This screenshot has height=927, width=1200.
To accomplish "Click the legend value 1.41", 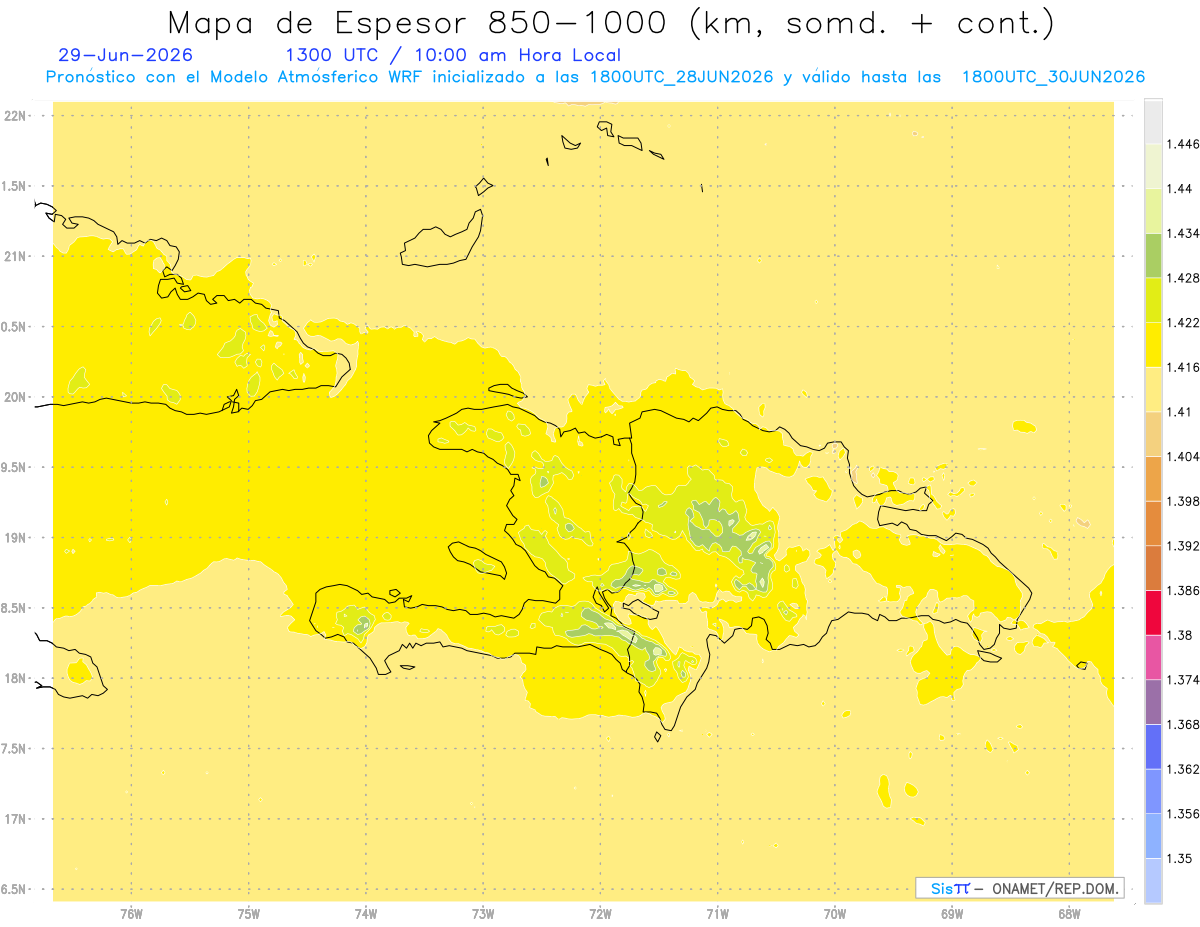I will 1179,412.
